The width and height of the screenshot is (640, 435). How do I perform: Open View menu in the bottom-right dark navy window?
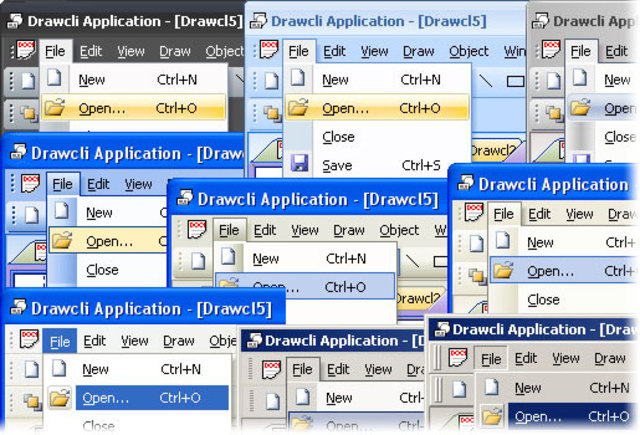pyautogui.click(x=566, y=359)
